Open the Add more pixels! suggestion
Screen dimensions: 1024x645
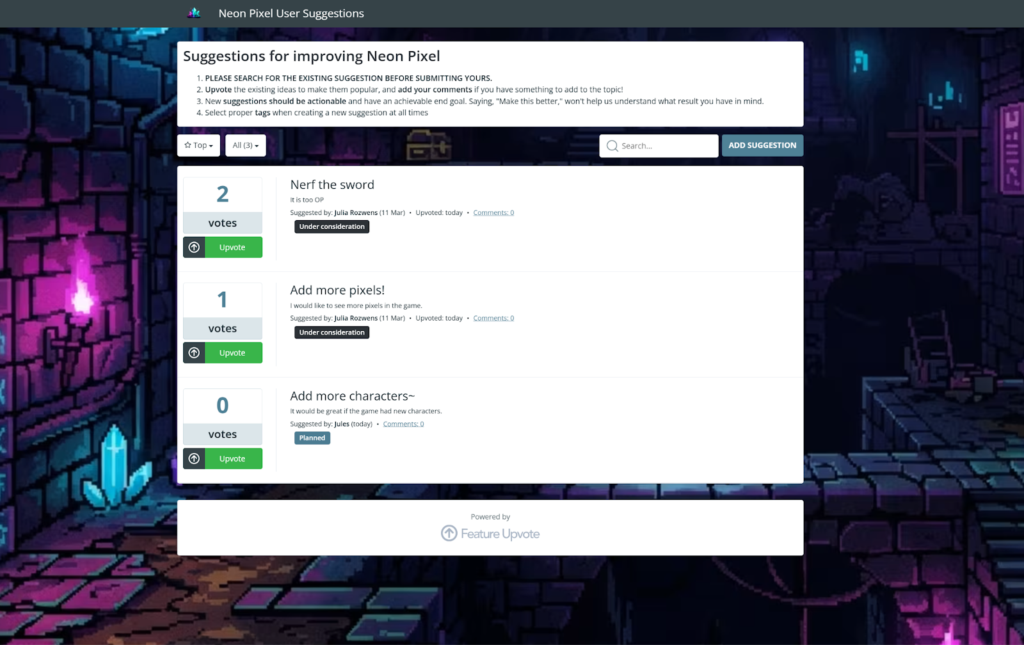click(337, 291)
